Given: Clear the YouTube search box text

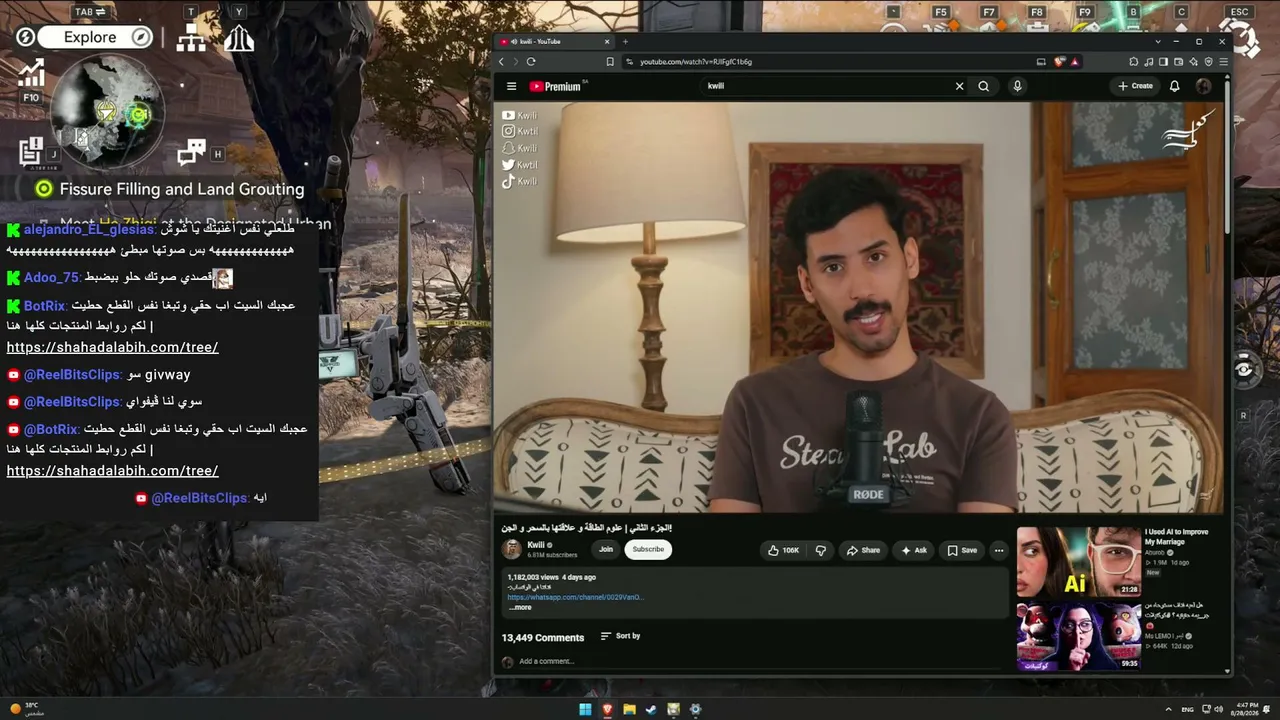Looking at the screenshot, I should pyautogui.click(x=959, y=86).
